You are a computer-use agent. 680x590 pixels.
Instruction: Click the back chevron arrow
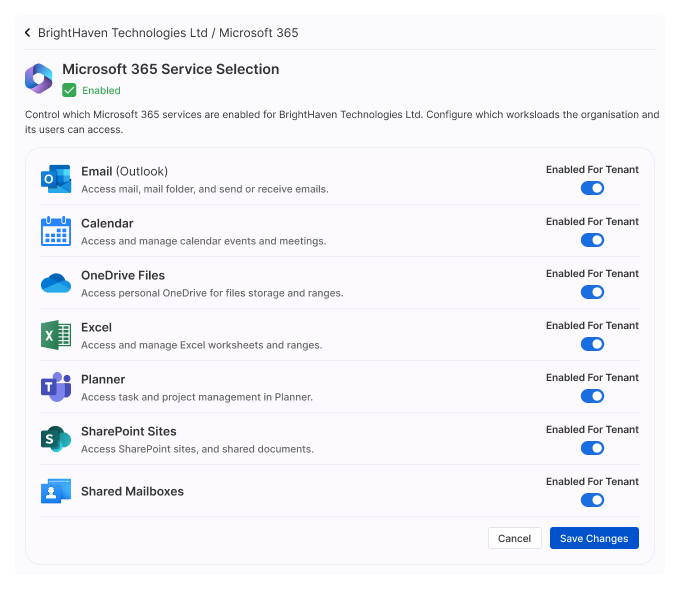pyautogui.click(x=28, y=33)
